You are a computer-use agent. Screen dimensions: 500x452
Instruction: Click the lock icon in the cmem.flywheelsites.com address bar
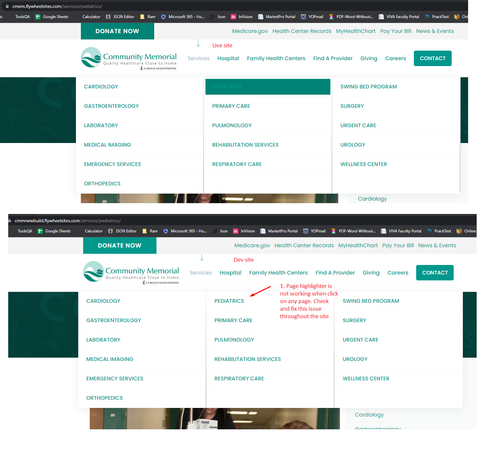click(7, 6)
